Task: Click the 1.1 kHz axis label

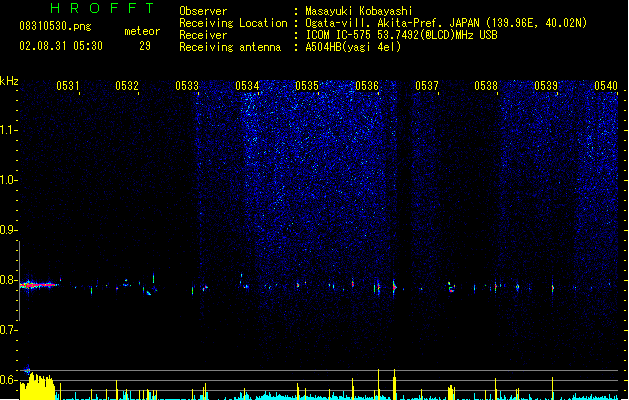Action: pos(8,130)
